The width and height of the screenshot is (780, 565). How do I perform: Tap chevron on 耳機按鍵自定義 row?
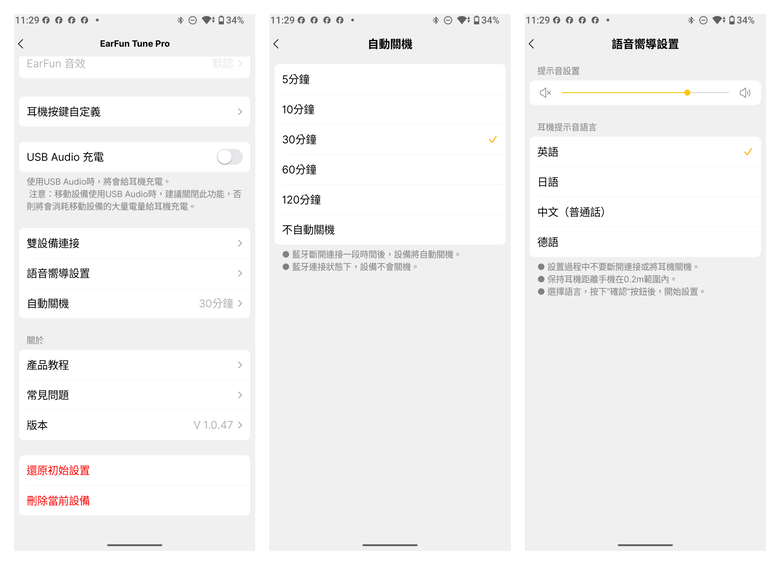pos(240,111)
